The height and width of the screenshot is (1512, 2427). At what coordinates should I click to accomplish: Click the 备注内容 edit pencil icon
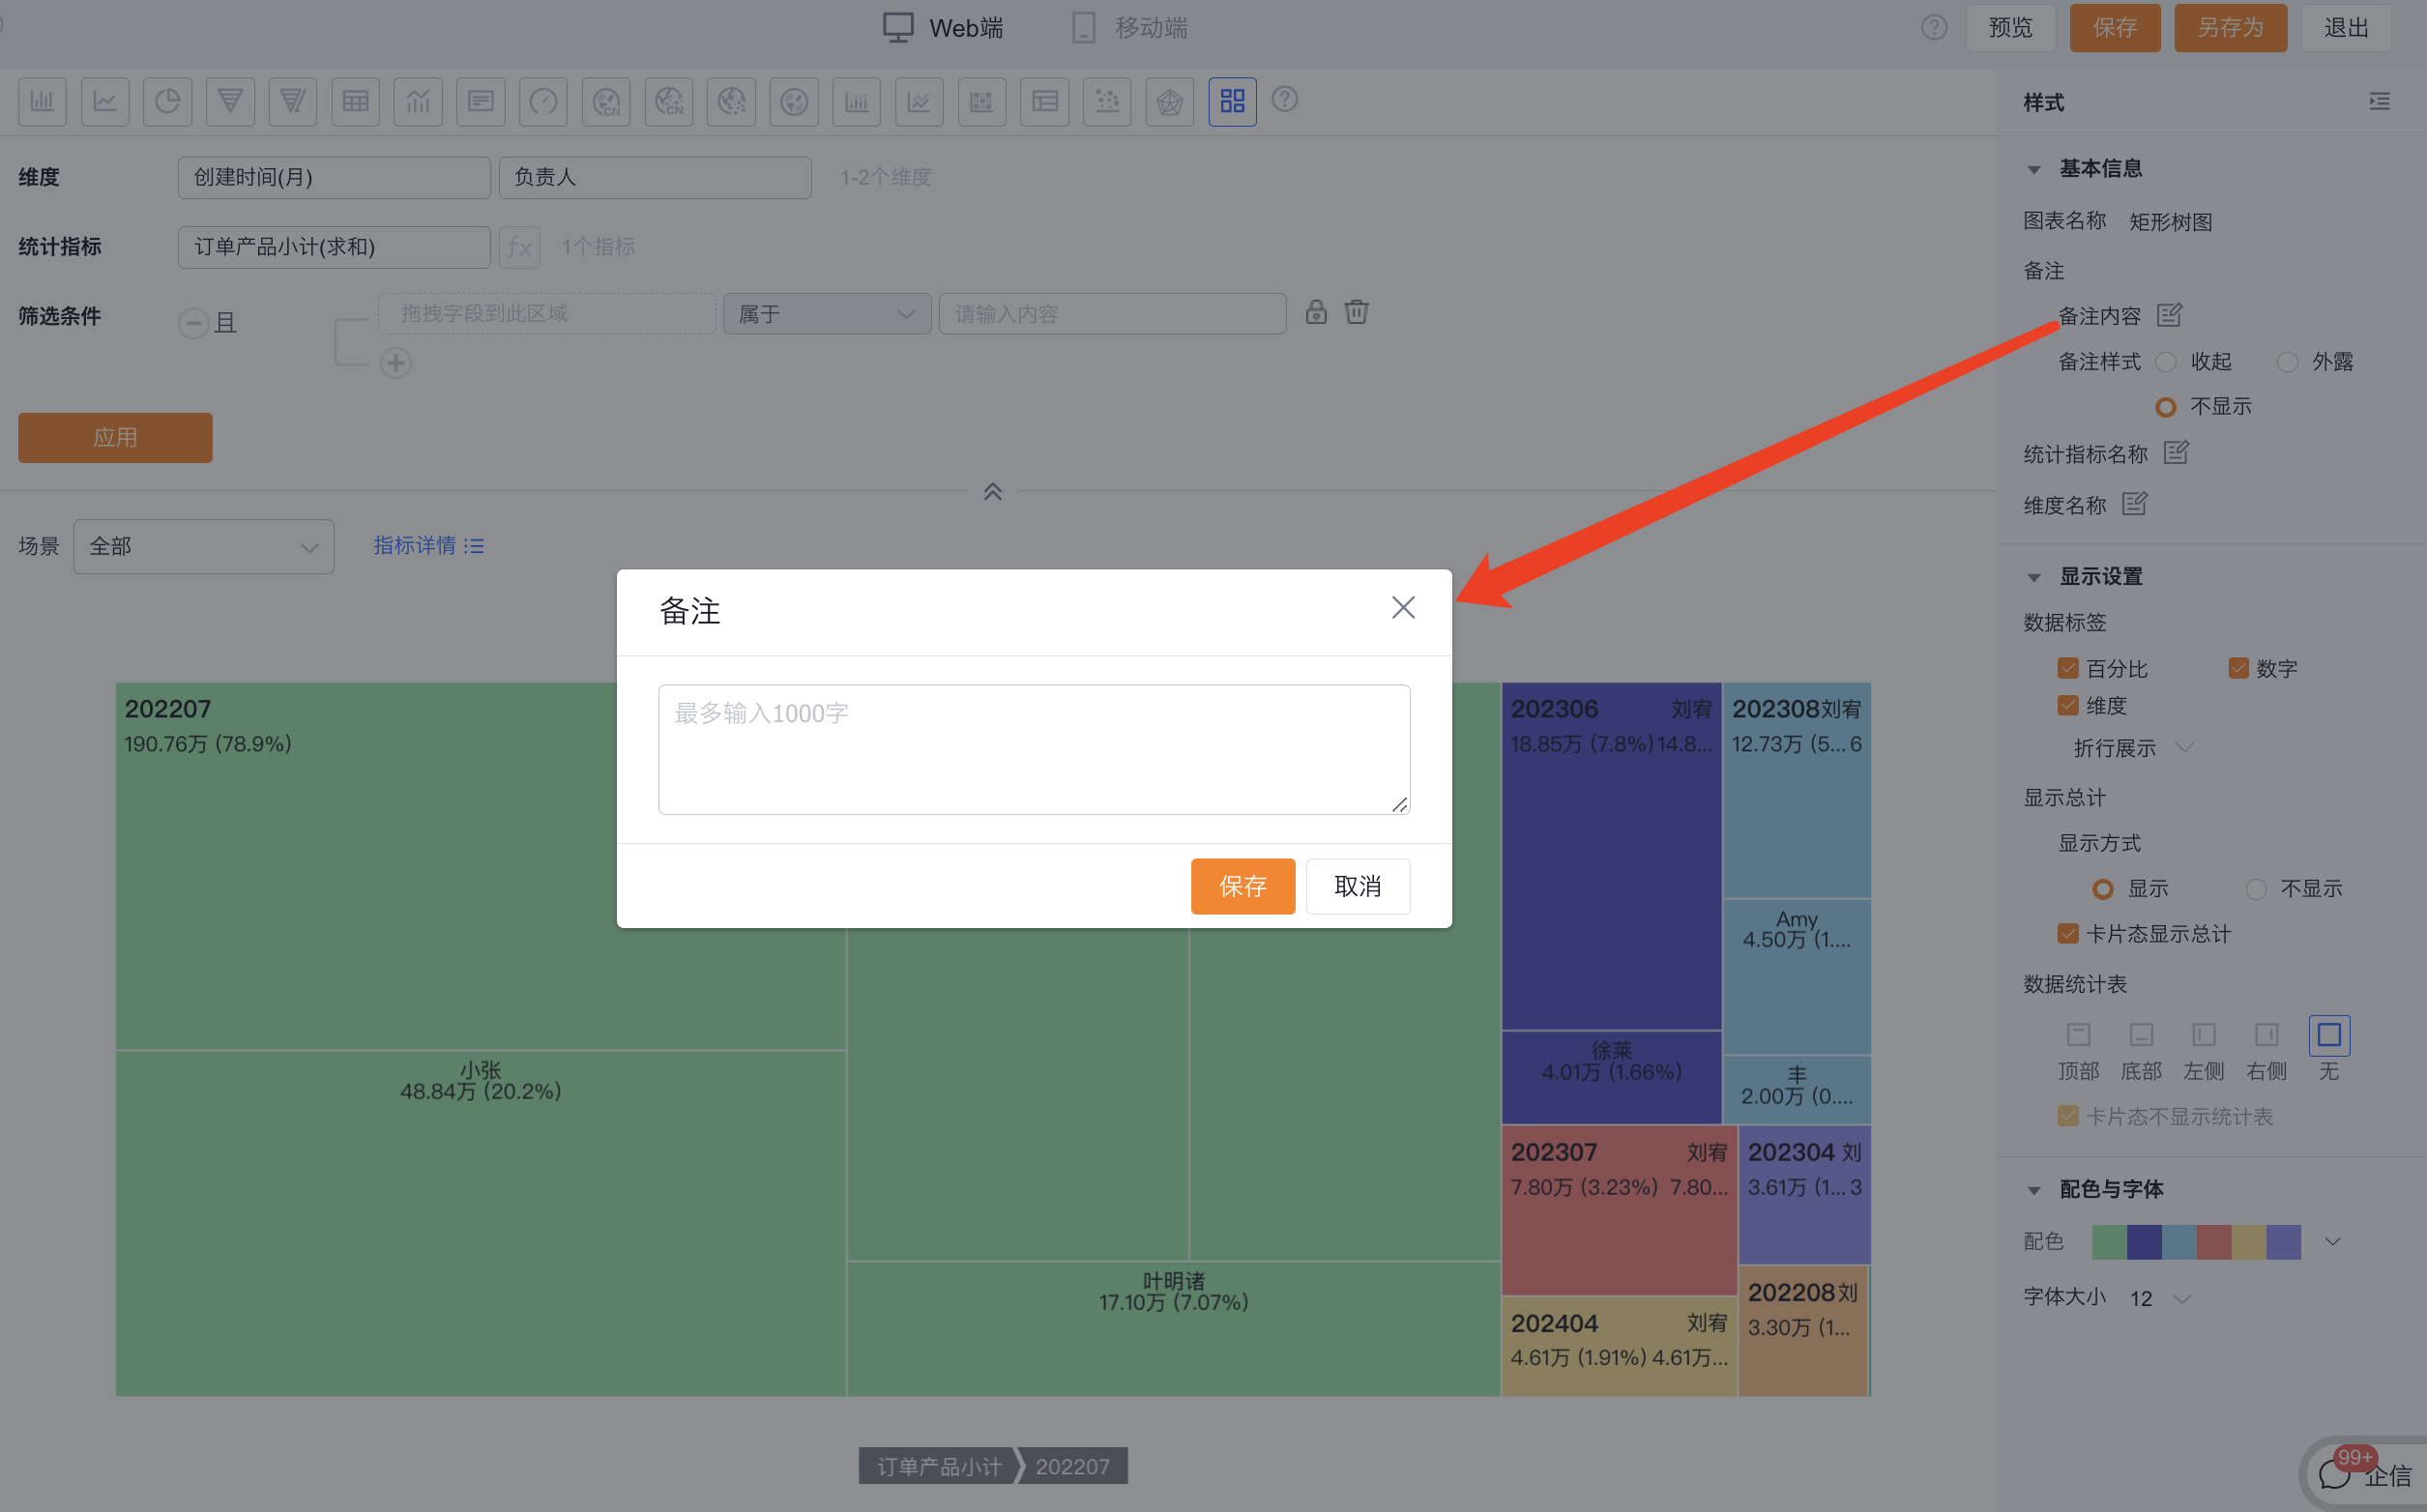click(x=2169, y=316)
